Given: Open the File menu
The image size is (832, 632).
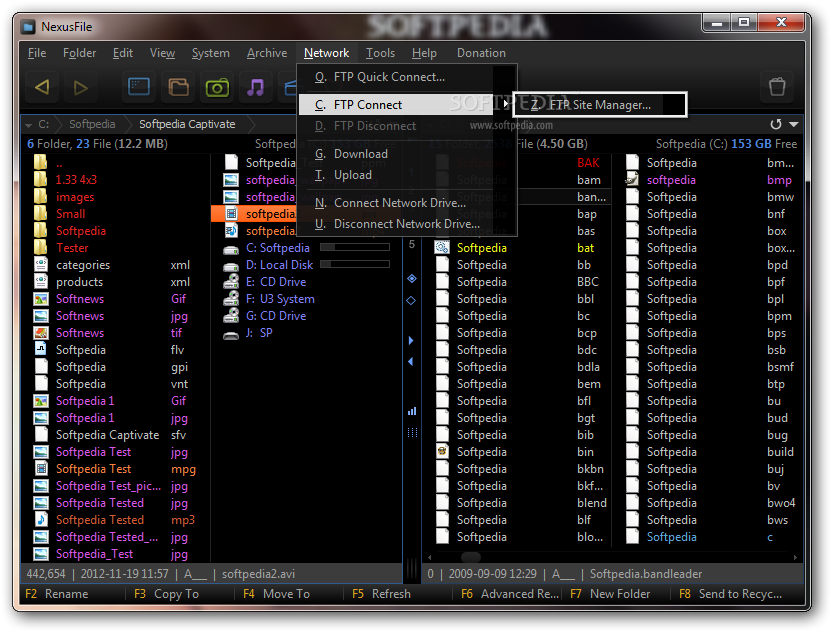Looking at the screenshot, I should pos(37,53).
